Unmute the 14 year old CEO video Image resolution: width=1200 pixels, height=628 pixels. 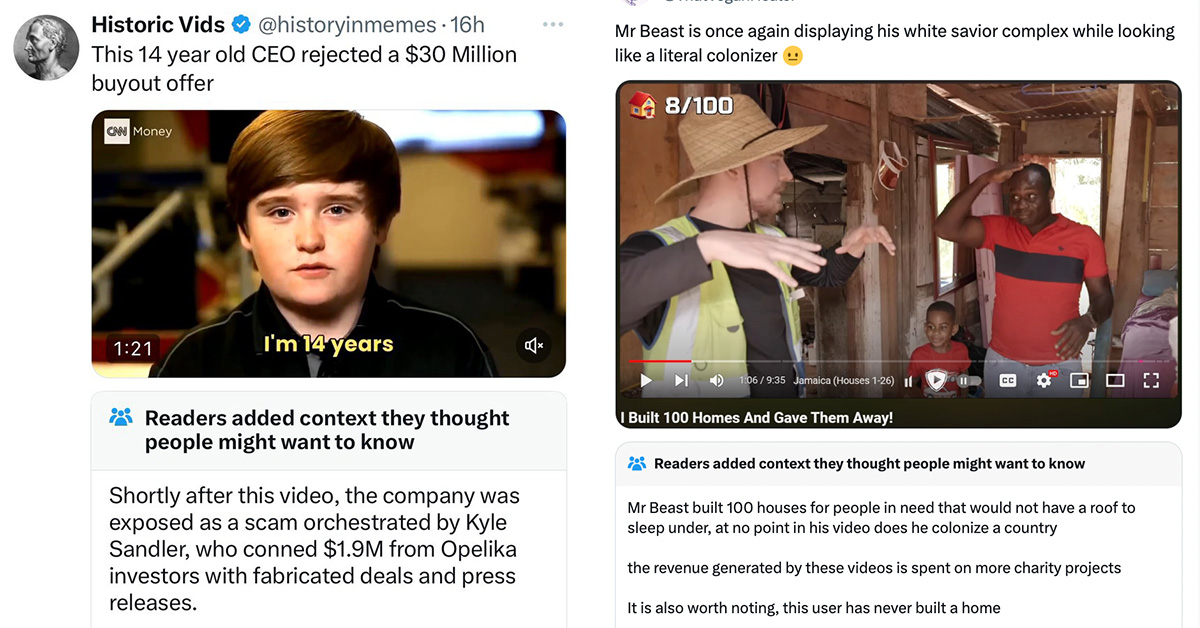[x=534, y=346]
